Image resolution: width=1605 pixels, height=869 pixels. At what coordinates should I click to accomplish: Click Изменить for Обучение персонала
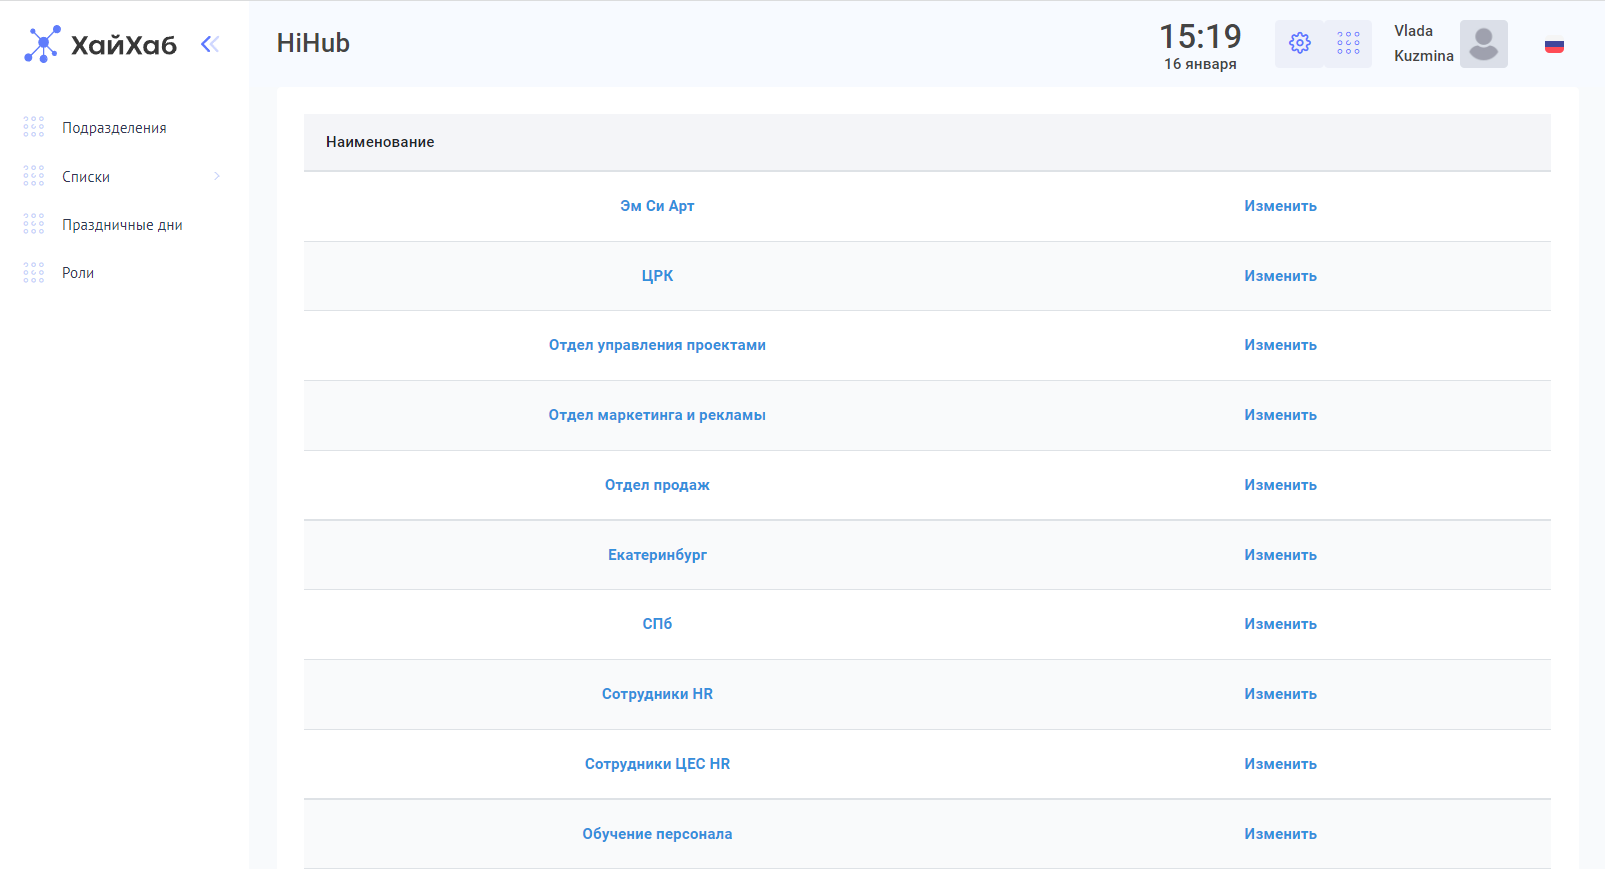pos(1280,834)
